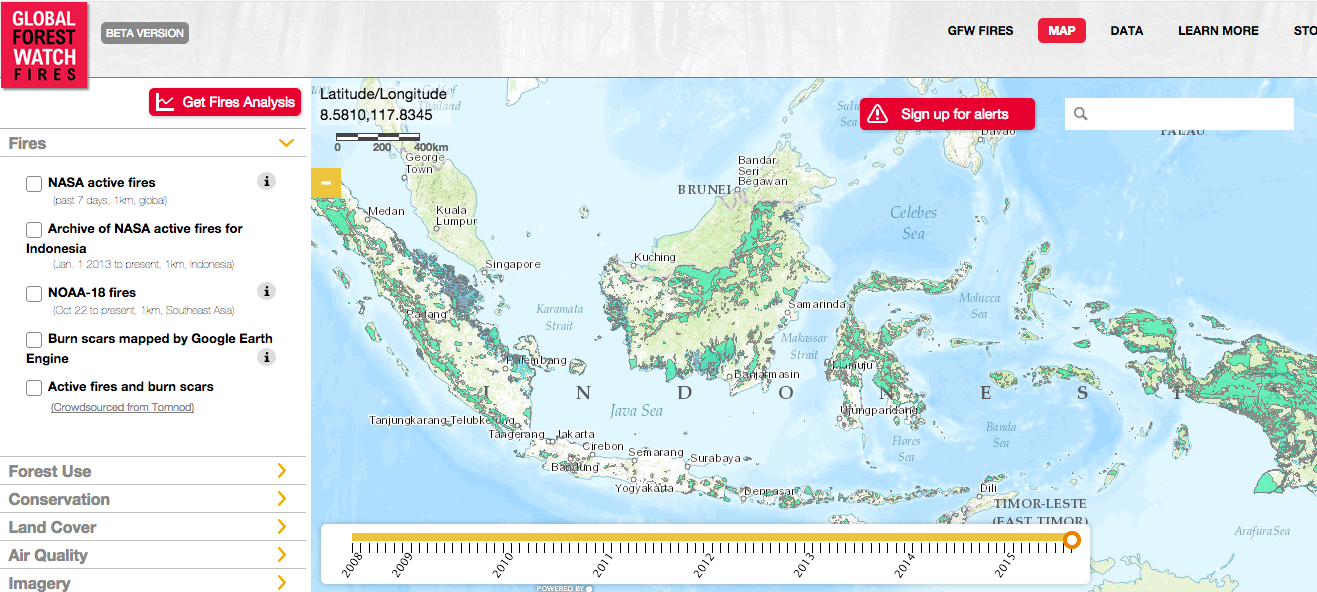Toggle NOAA-18 fires checkbox
The image size is (1317, 592).
tap(34, 294)
